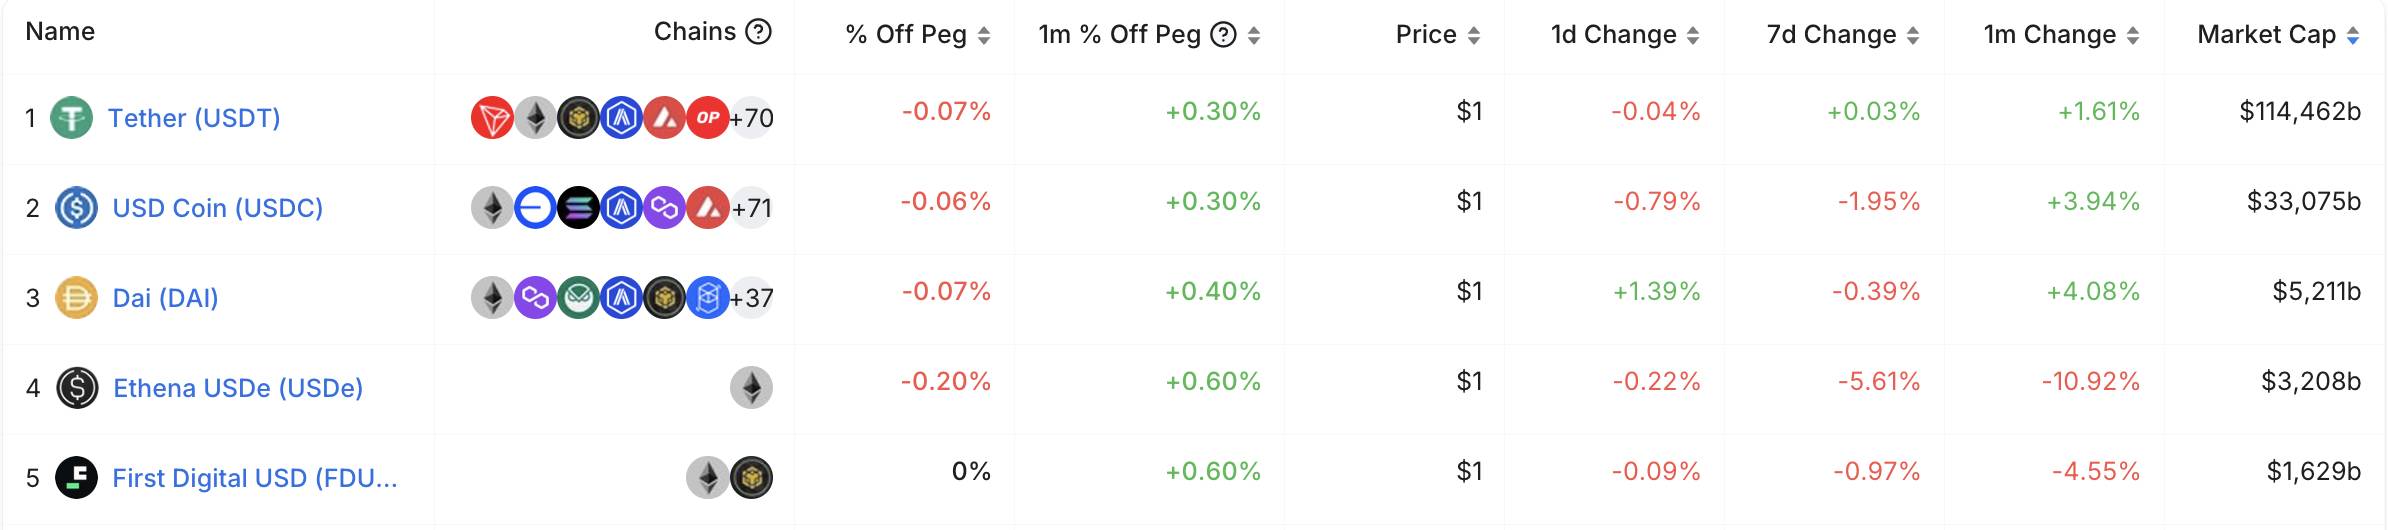This screenshot has height=530, width=2388.
Task: Click the Ethena USDe logo icon
Action: click(77, 388)
